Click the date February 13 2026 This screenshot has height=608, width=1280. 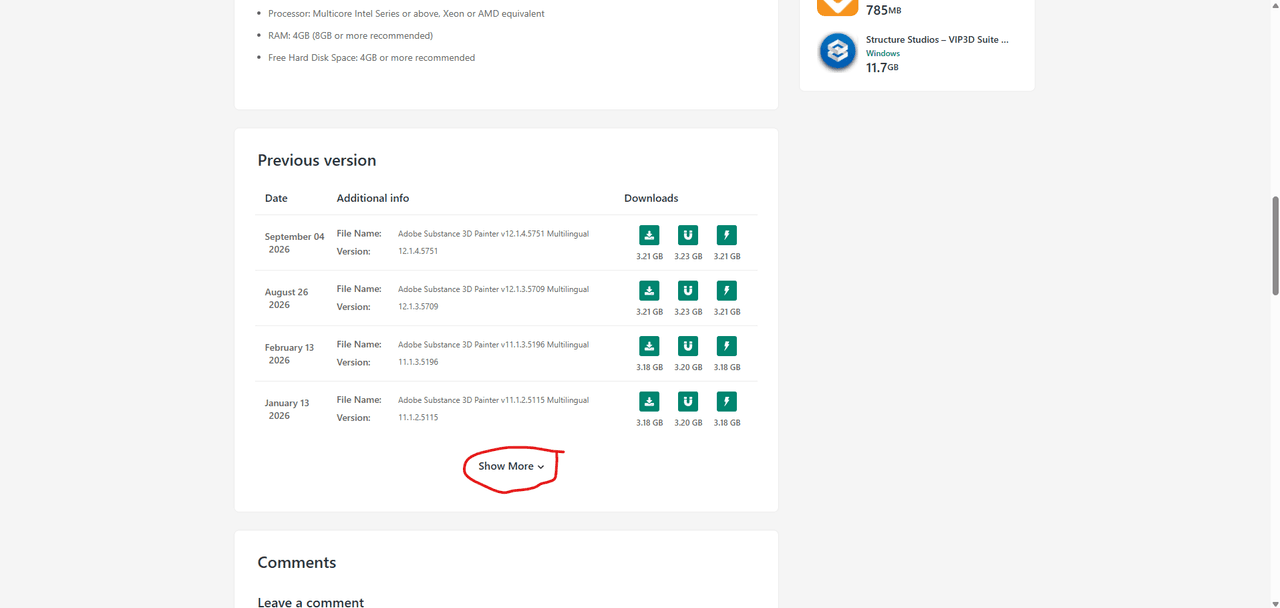(289, 354)
